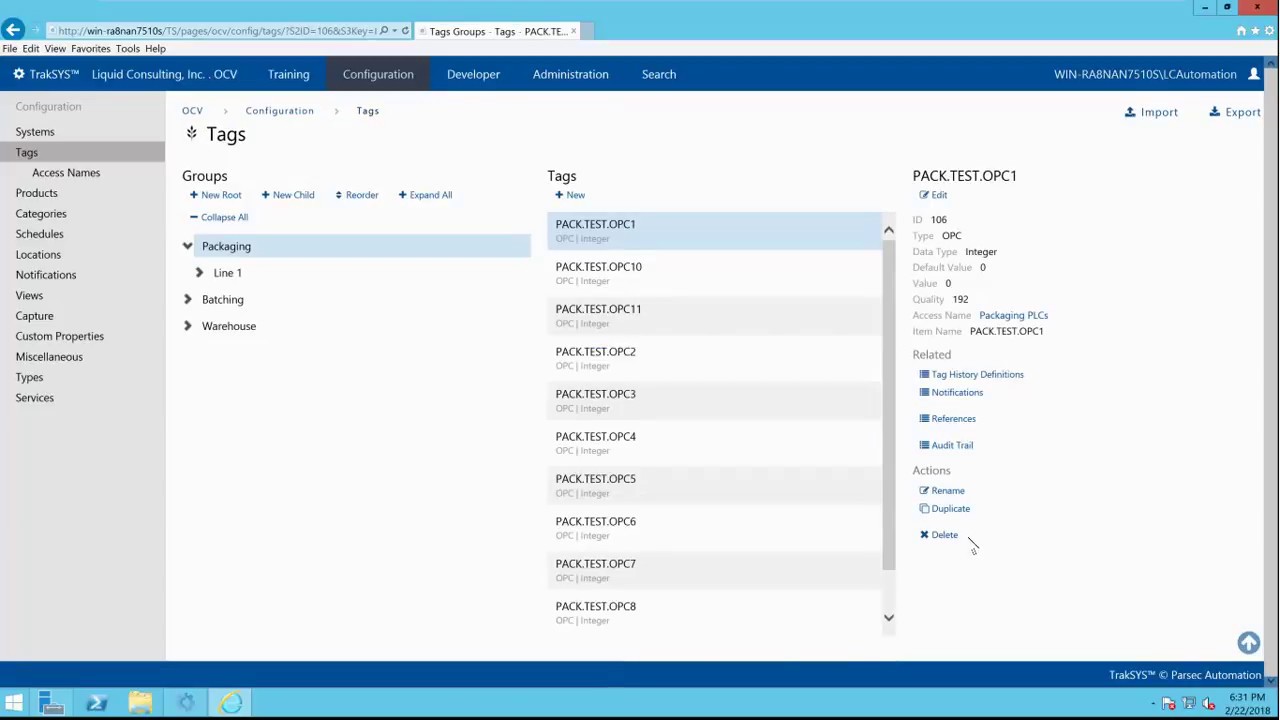Viewport: 1280px width, 720px height.
Task: Click the Import upload icon
Action: 1130,112
